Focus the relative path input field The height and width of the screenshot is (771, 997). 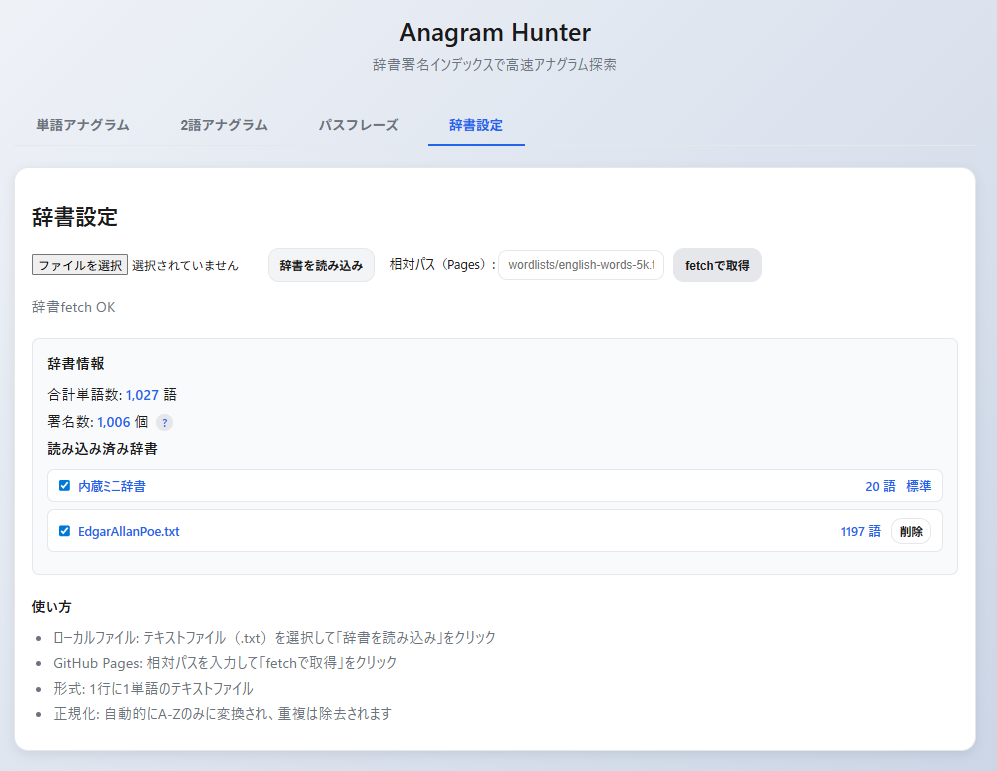click(x=580, y=265)
